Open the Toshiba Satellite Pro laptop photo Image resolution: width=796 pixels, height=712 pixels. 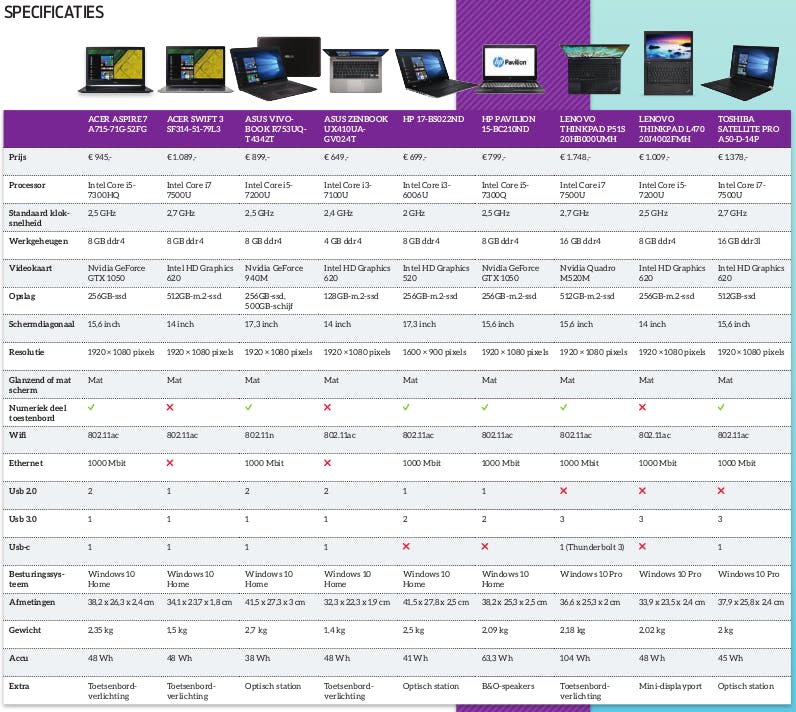point(740,73)
